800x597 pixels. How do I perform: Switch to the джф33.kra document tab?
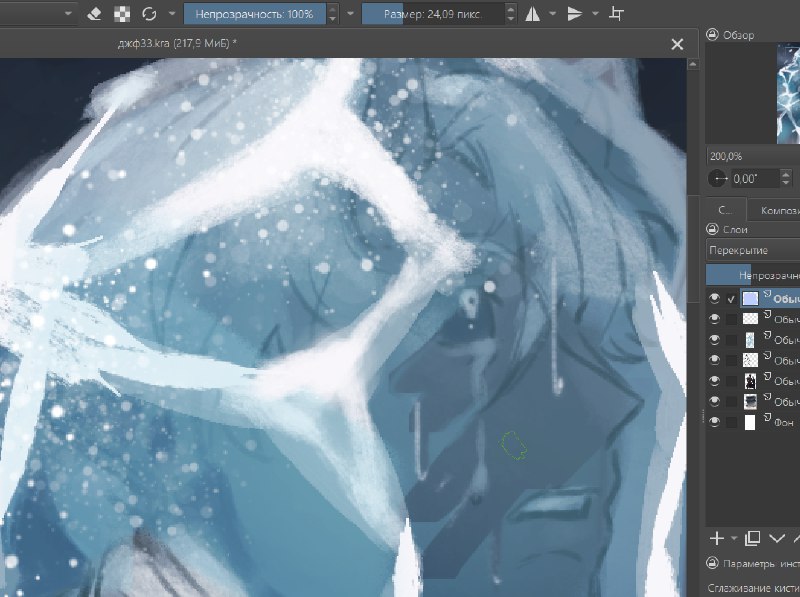pyautogui.click(x=177, y=44)
